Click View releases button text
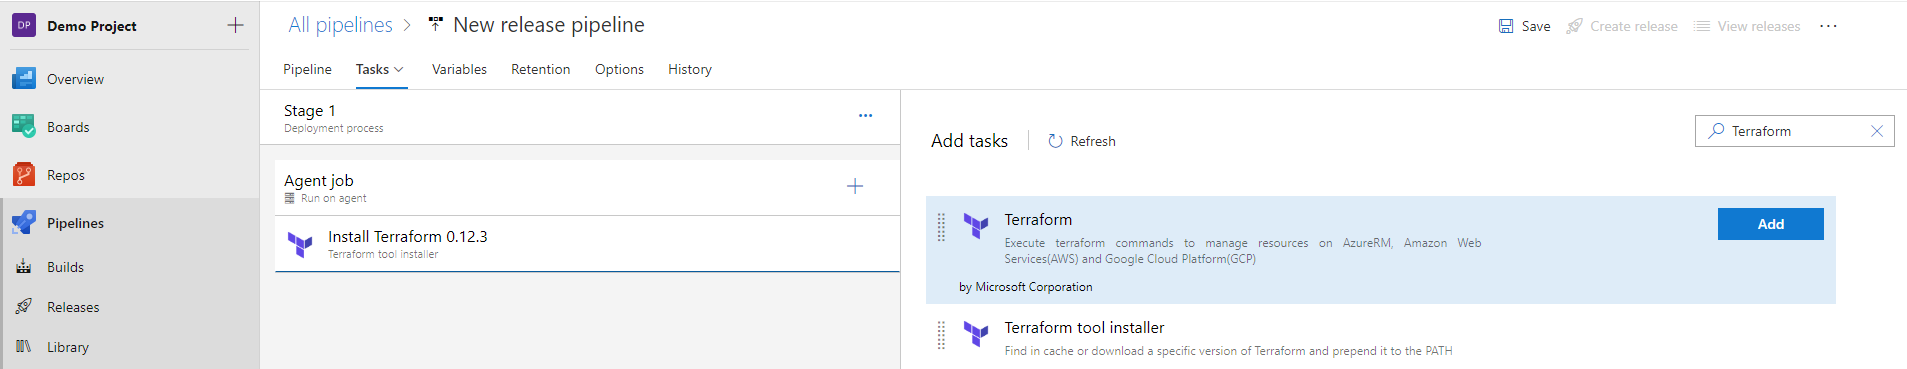The width and height of the screenshot is (1907, 369). pos(1759,26)
